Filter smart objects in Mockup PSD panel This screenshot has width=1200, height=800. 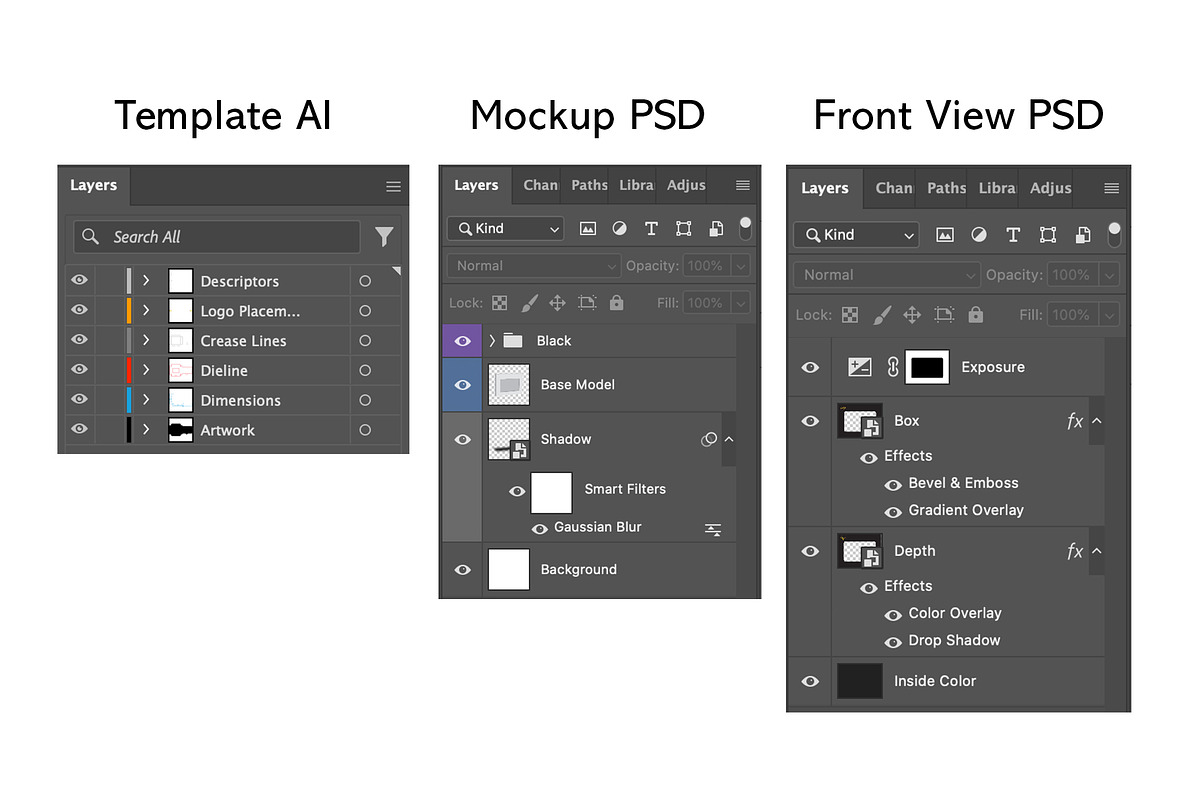pyautogui.click(x=715, y=229)
